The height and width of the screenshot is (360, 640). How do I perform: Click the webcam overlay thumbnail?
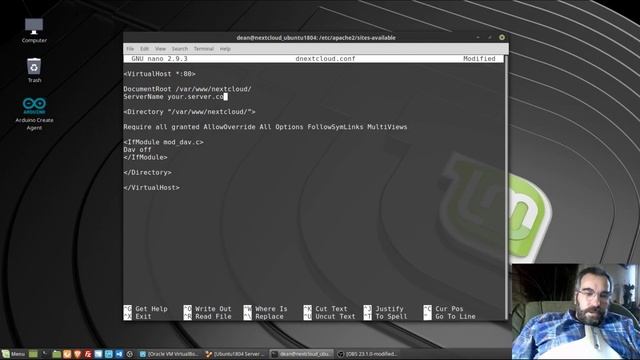click(x=576, y=311)
